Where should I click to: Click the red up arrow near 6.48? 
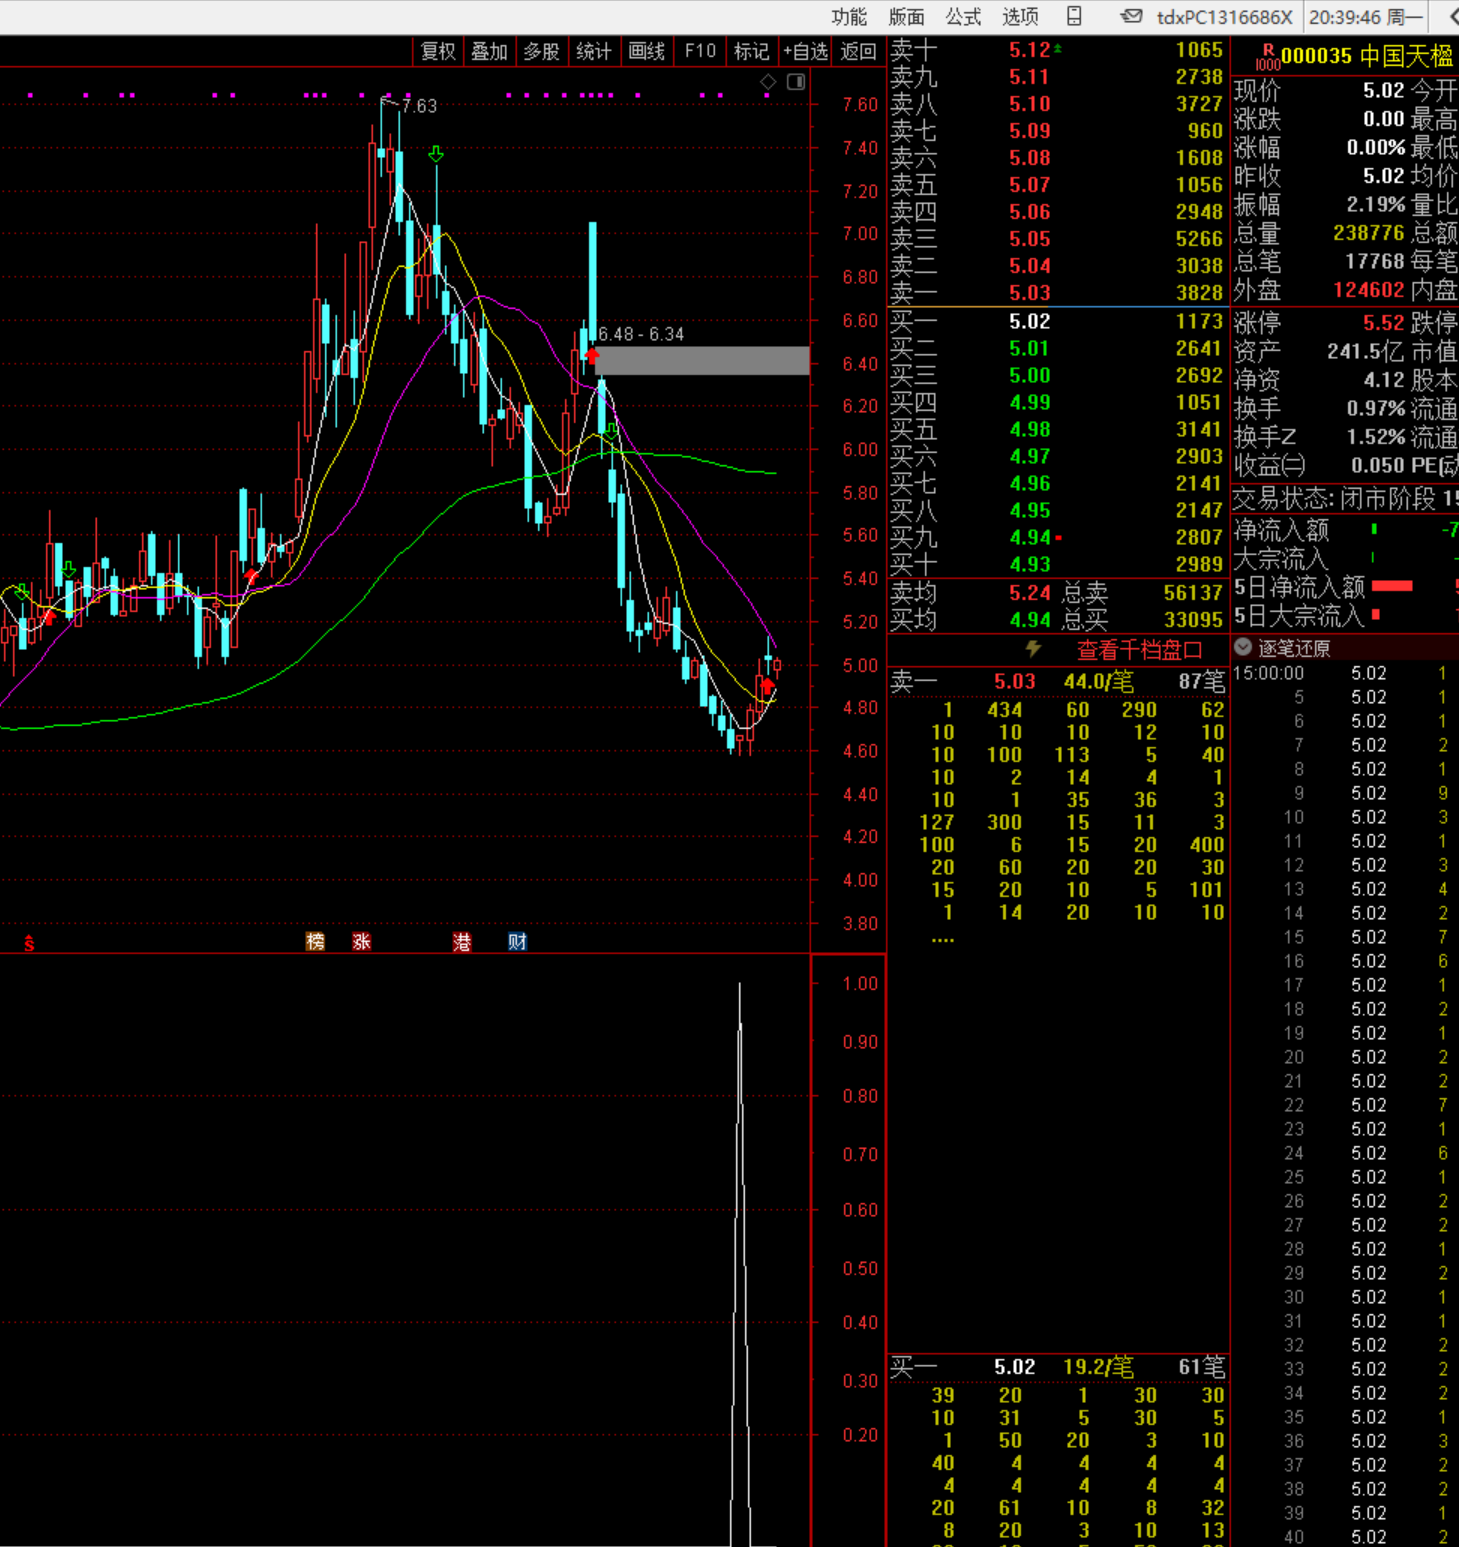tap(592, 355)
